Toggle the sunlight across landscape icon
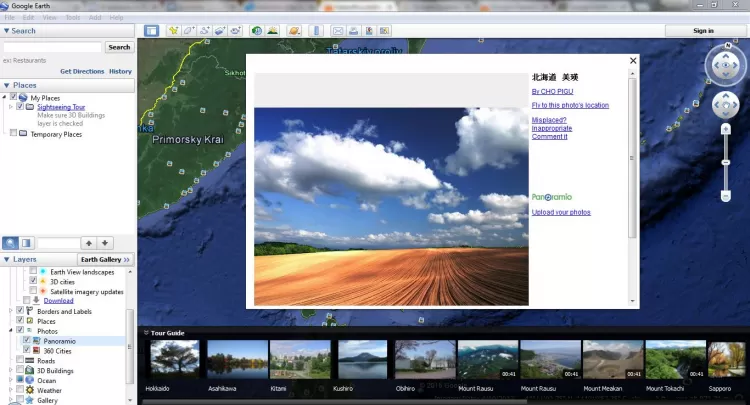Viewport: 750px width, 405px height. click(x=273, y=31)
